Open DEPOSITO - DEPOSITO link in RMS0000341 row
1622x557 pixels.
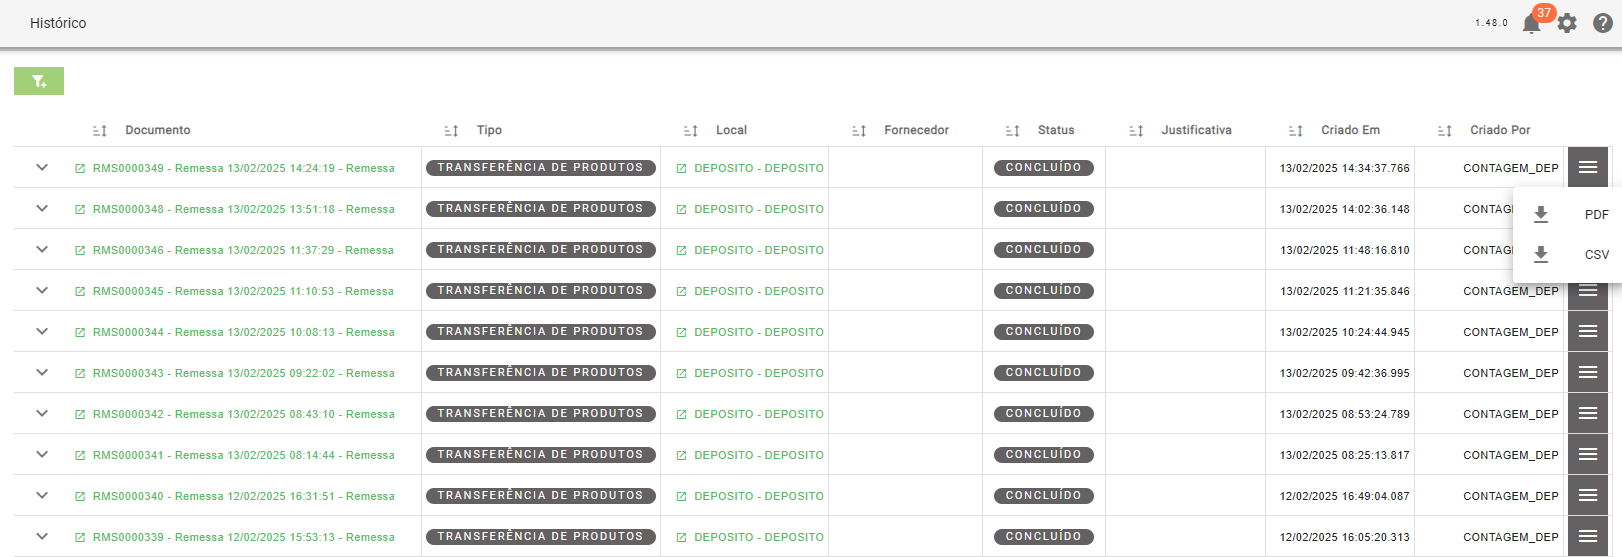point(759,455)
